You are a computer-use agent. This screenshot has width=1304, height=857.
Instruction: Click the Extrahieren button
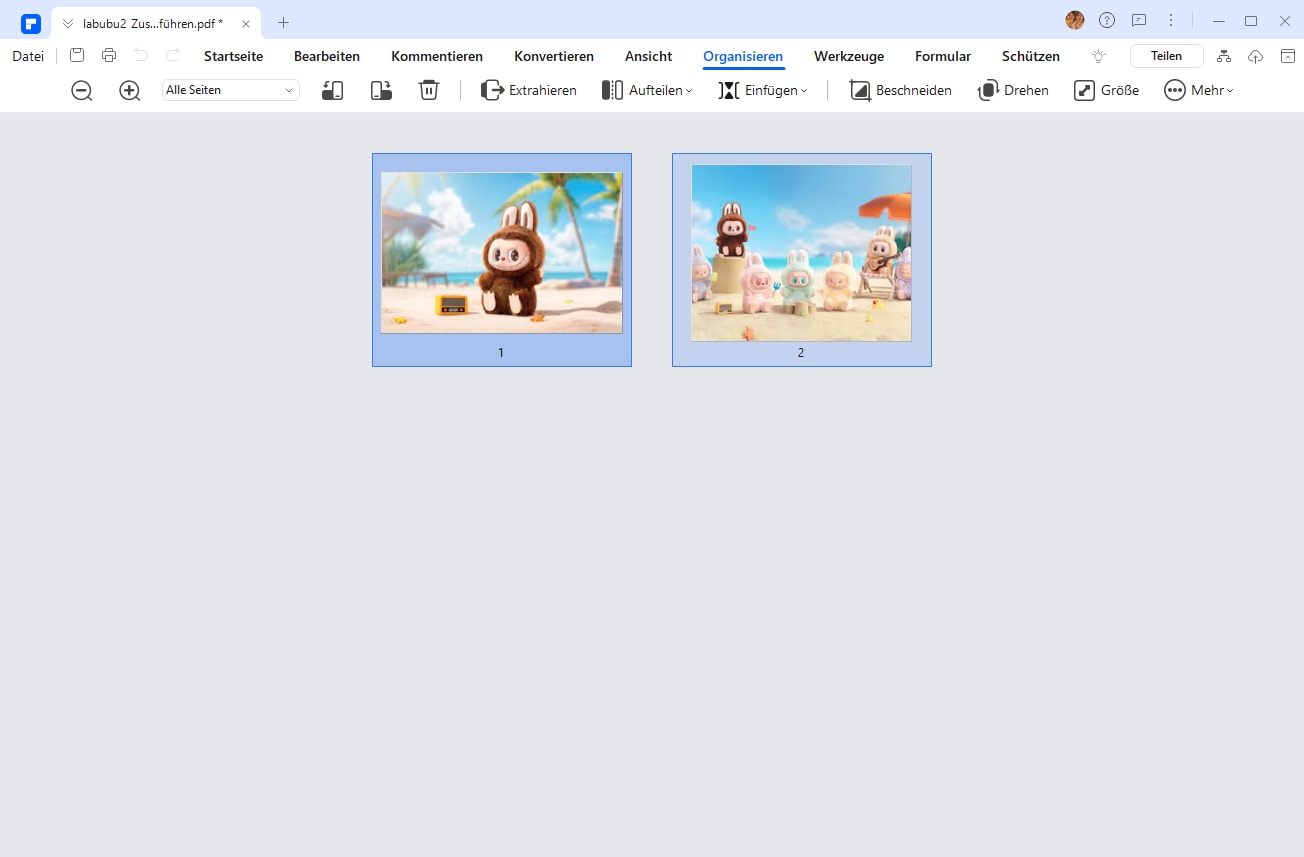(x=529, y=90)
